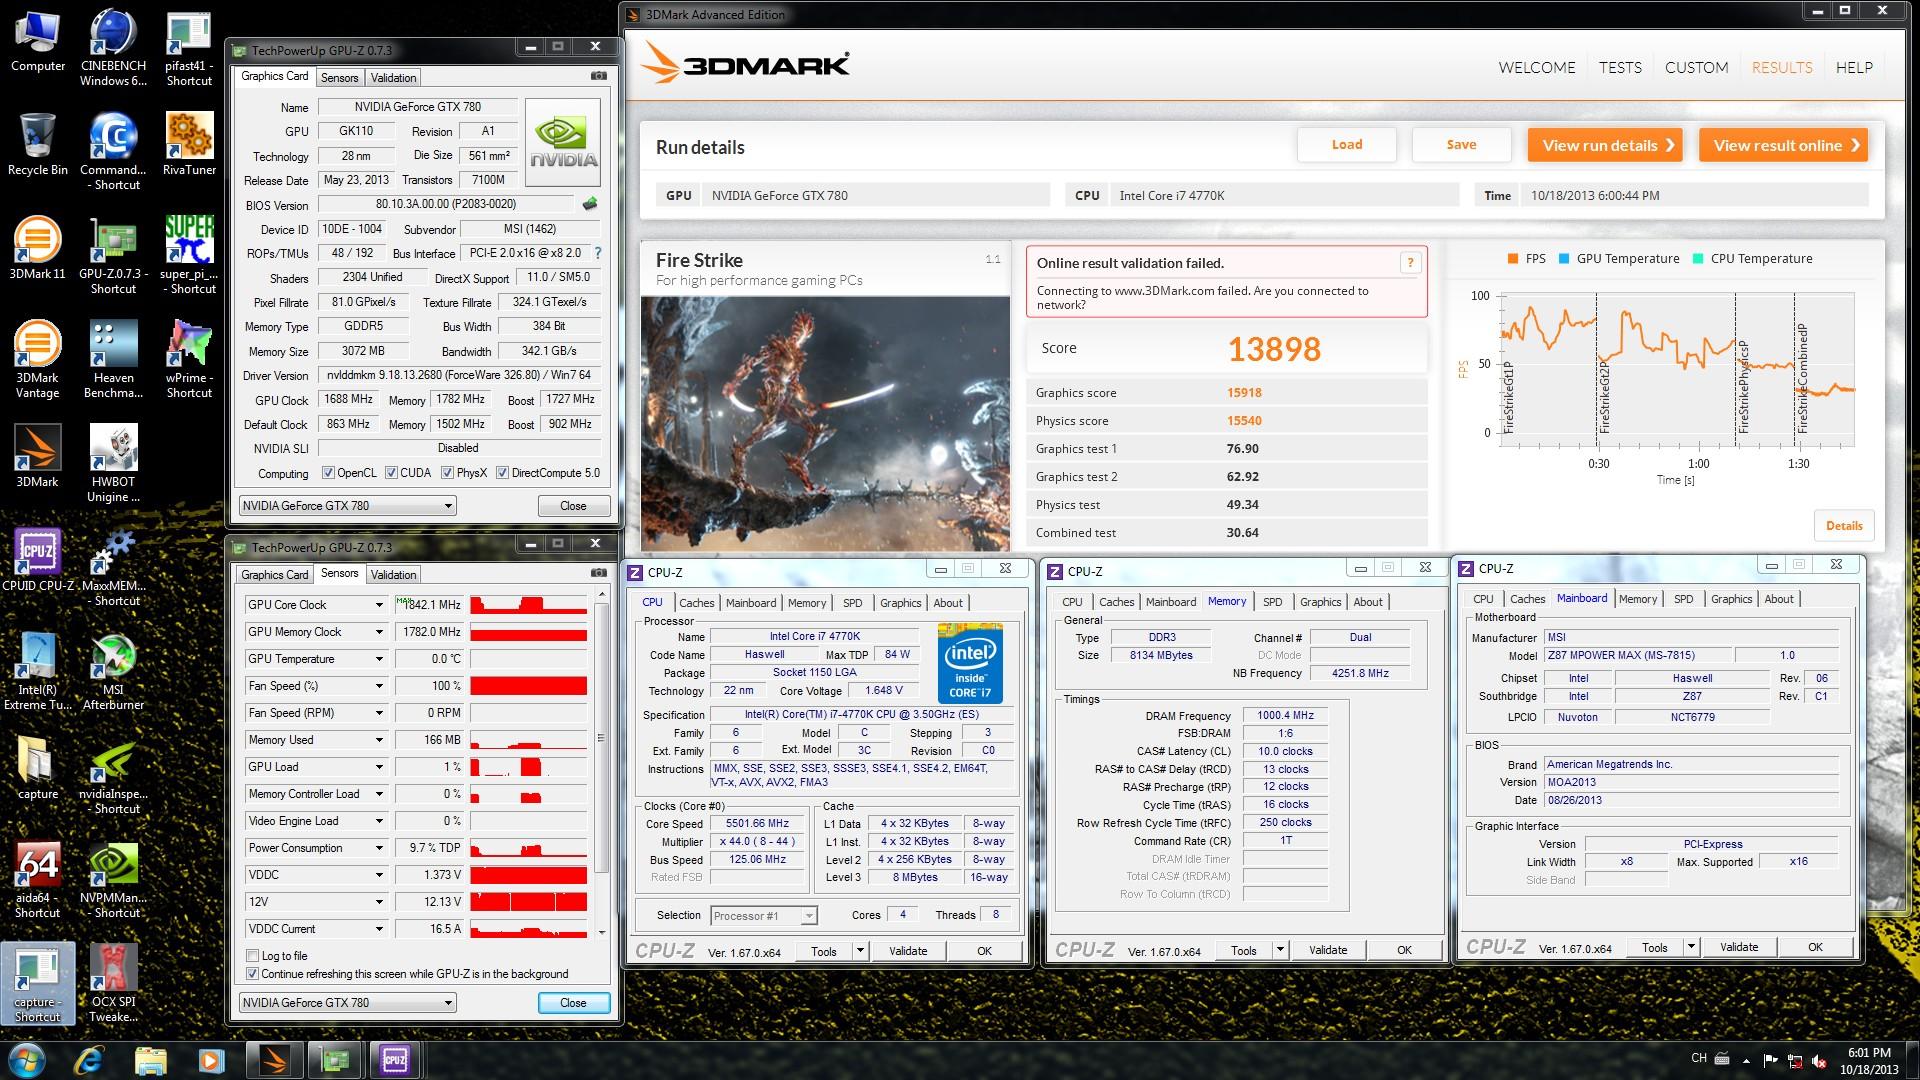Click the Save button in Run details
This screenshot has width=1920, height=1080.
click(1461, 145)
